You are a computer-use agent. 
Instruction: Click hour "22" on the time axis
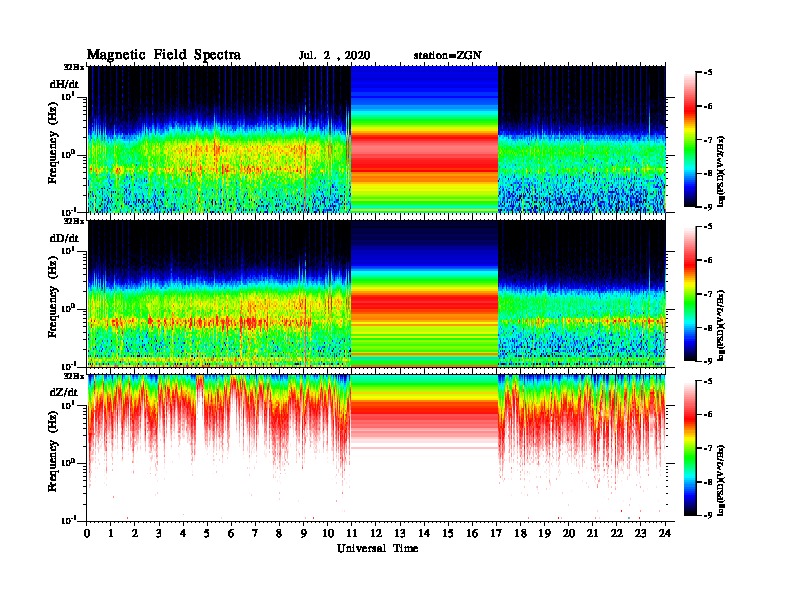[617, 533]
